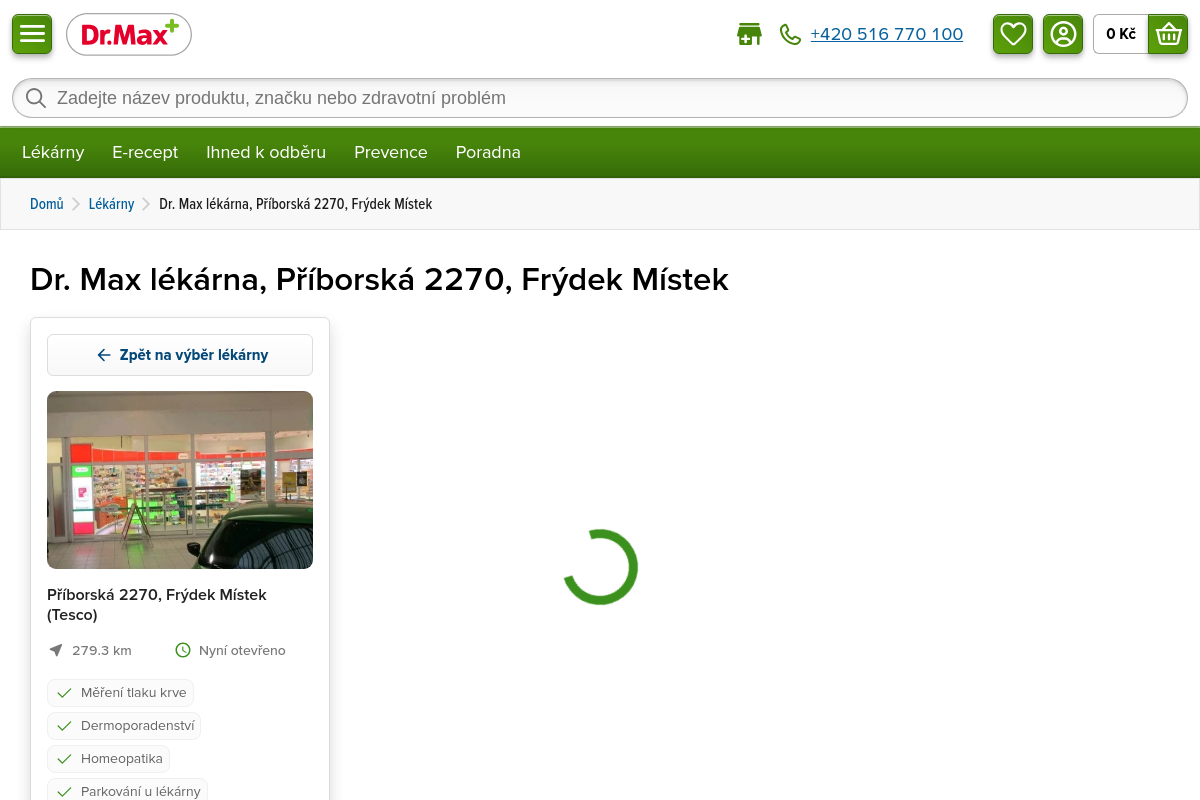1200x800 pixels.
Task: Select the Parkování u lékárny tag
Action: (127, 790)
